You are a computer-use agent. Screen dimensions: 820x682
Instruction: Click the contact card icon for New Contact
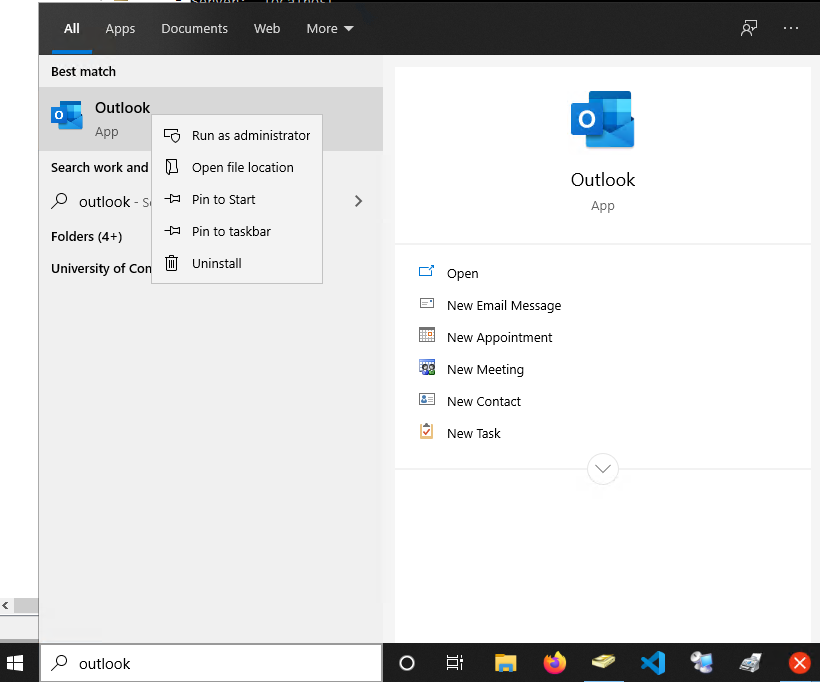pyautogui.click(x=427, y=399)
